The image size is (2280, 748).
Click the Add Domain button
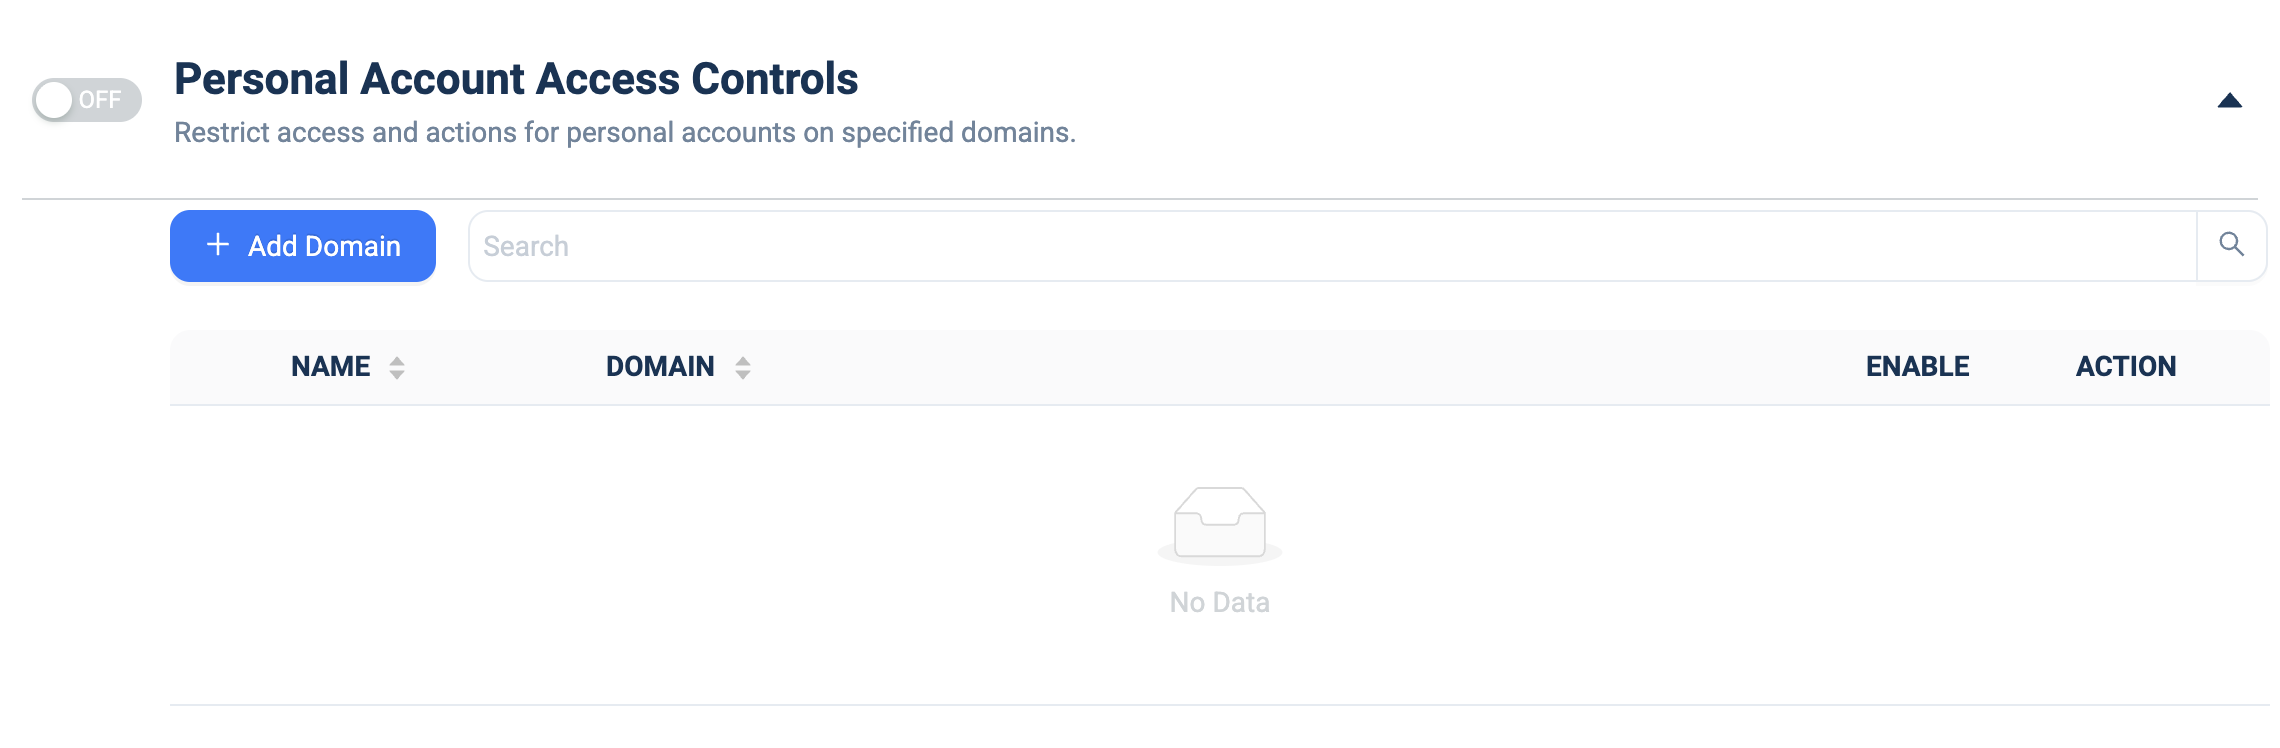(303, 246)
